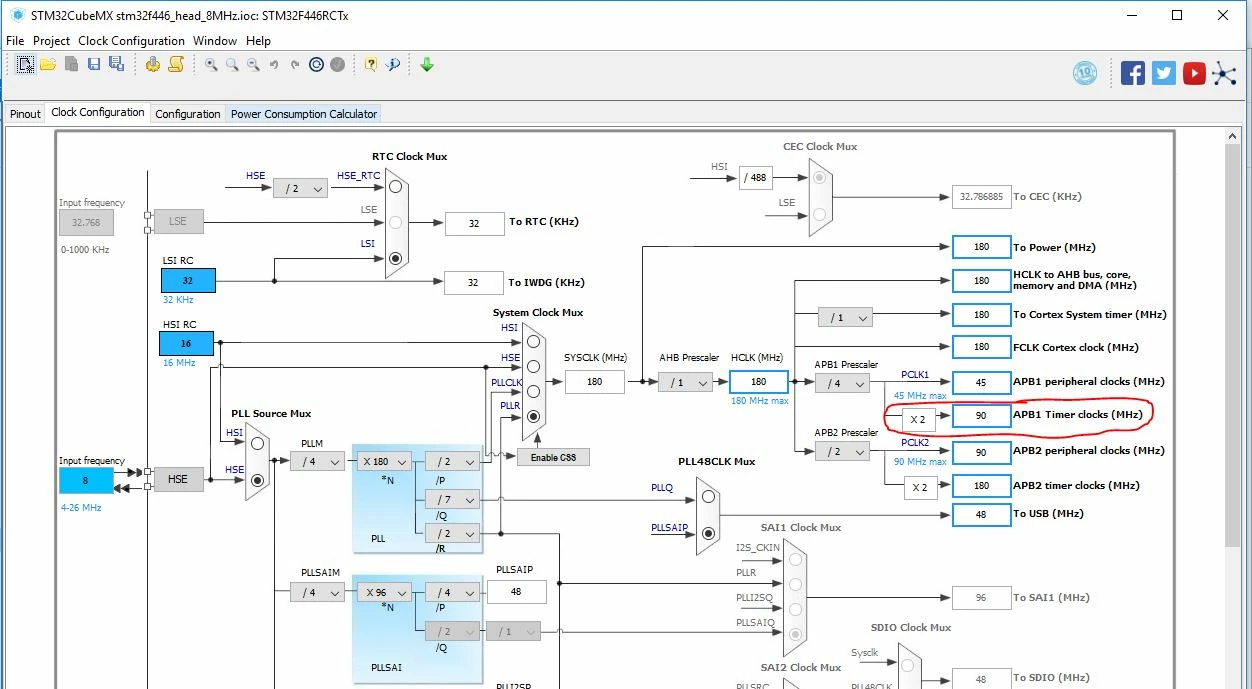This screenshot has width=1252, height=689.
Task: Click the HSE oscillator block
Action: pyautogui.click(x=178, y=479)
